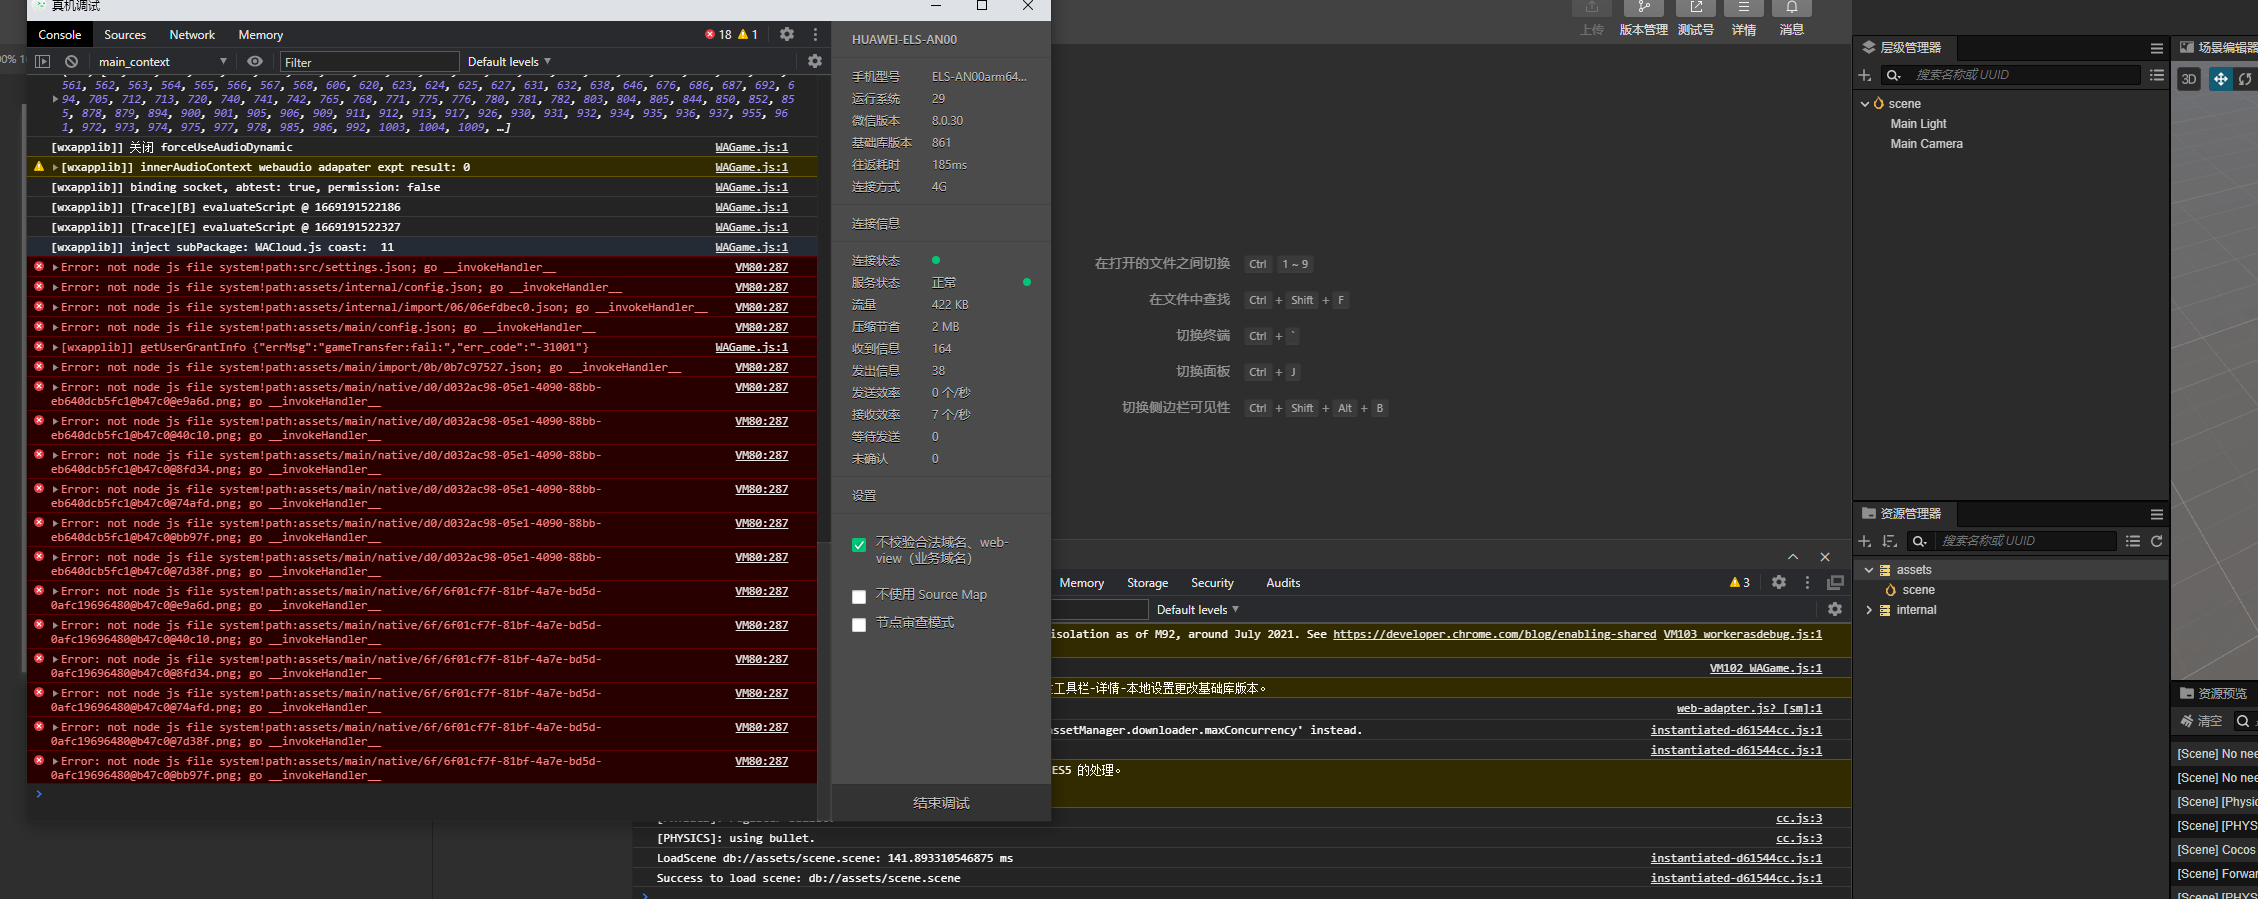Toggle the console sidebar panel icon
The width and height of the screenshot is (2258, 899).
coord(43,61)
